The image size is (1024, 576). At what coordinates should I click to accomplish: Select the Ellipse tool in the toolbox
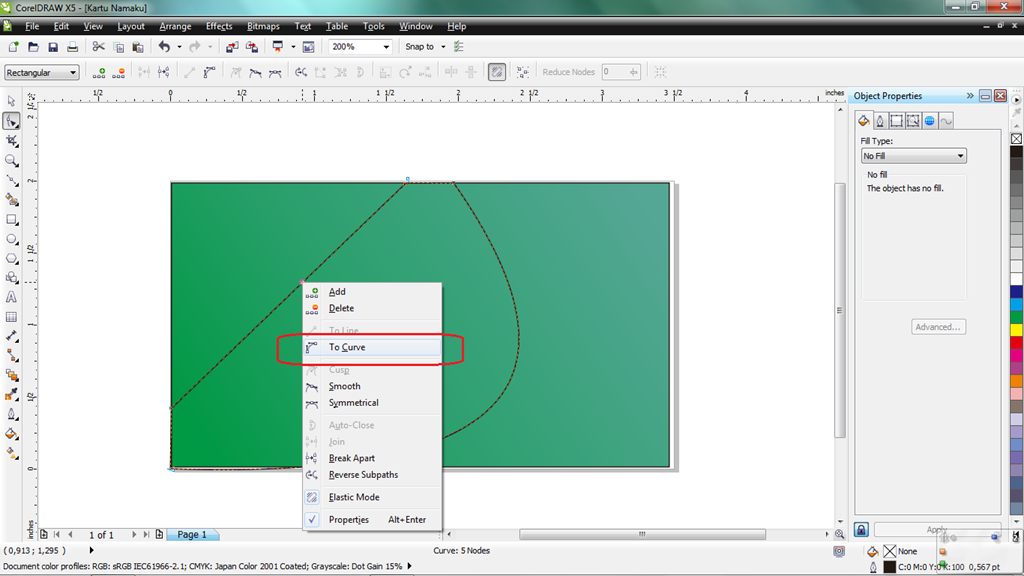pos(12,239)
